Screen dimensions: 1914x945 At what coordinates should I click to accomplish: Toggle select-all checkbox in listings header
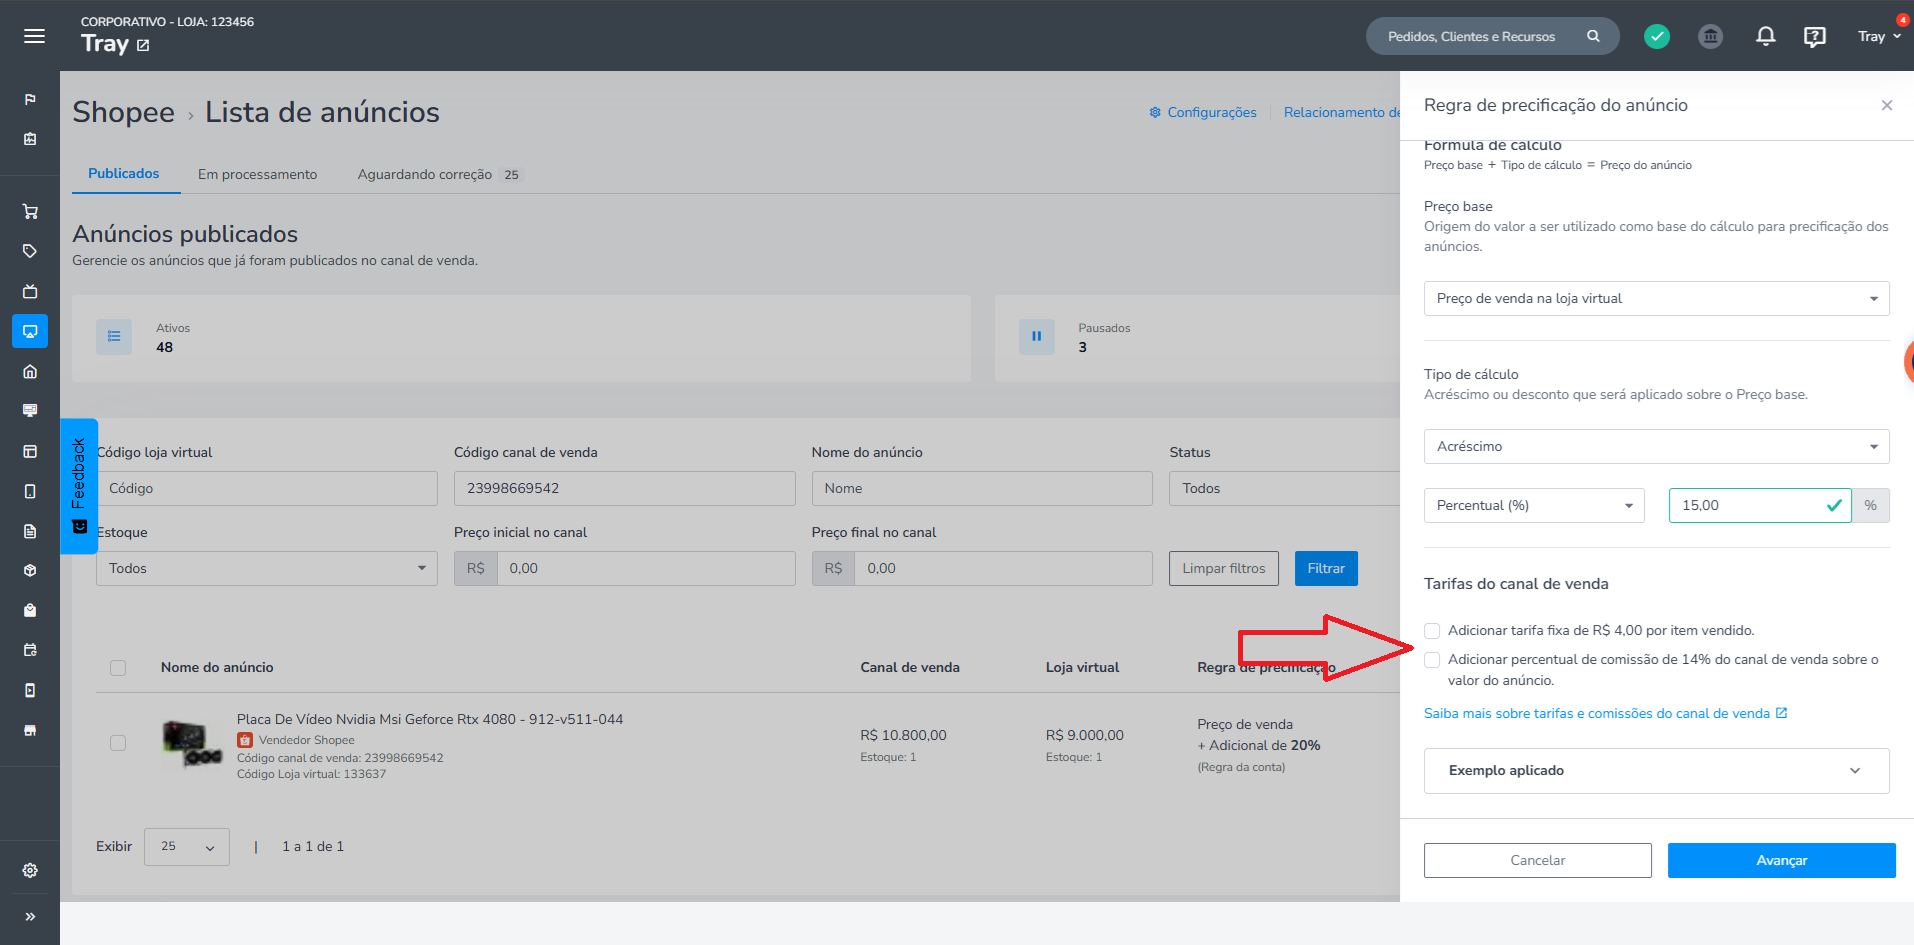(118, 668)
